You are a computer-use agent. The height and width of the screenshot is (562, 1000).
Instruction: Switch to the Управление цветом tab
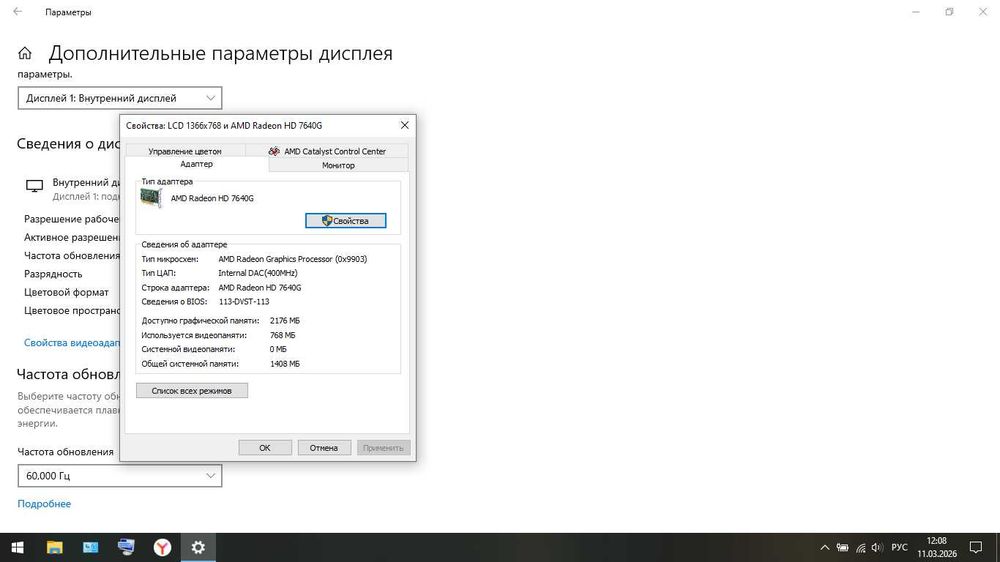pyautogui.click(x=185, y=151)
